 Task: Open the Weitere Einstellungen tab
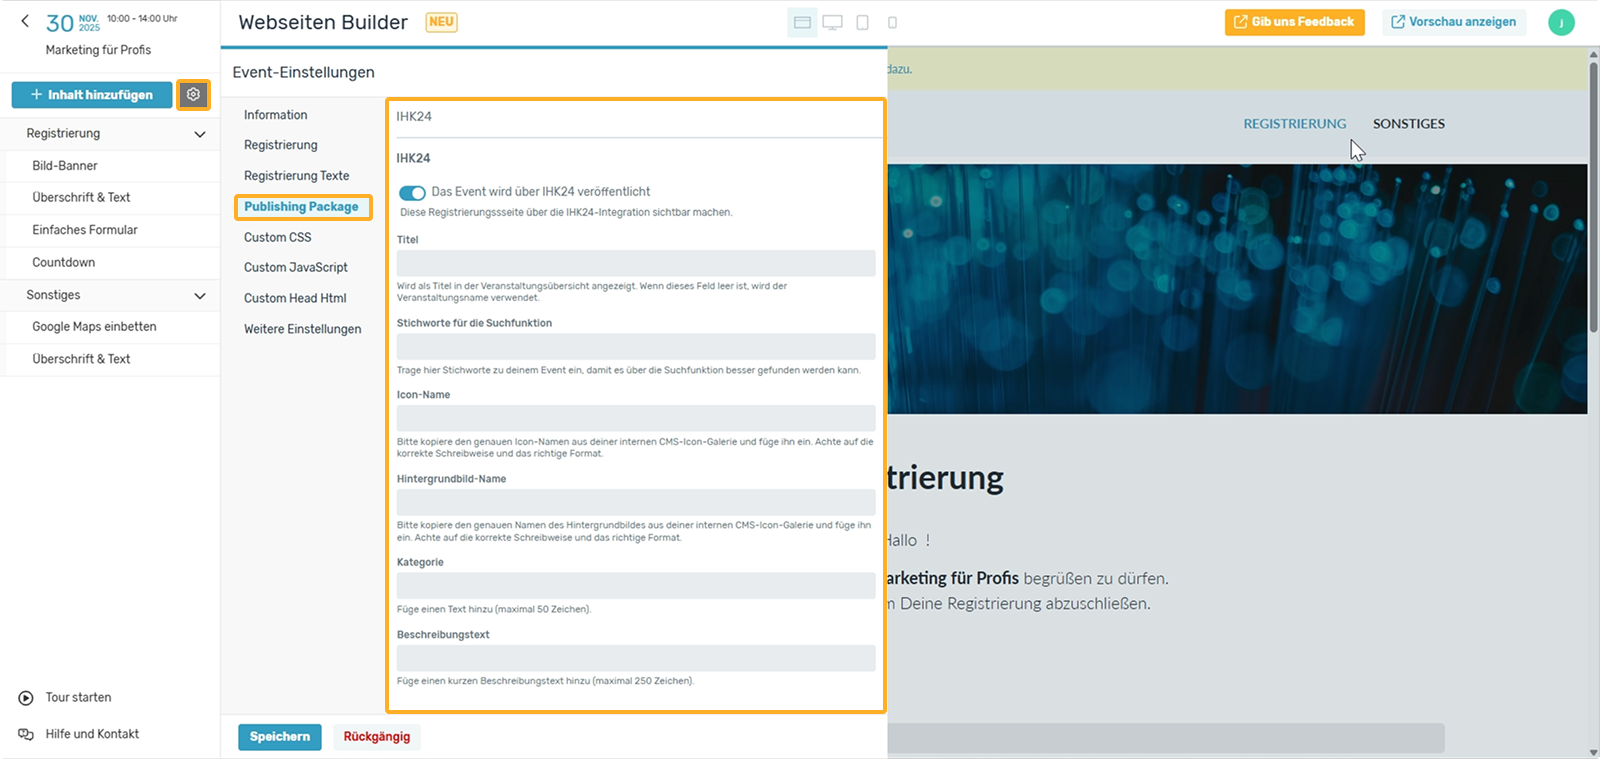coord(302,329)
